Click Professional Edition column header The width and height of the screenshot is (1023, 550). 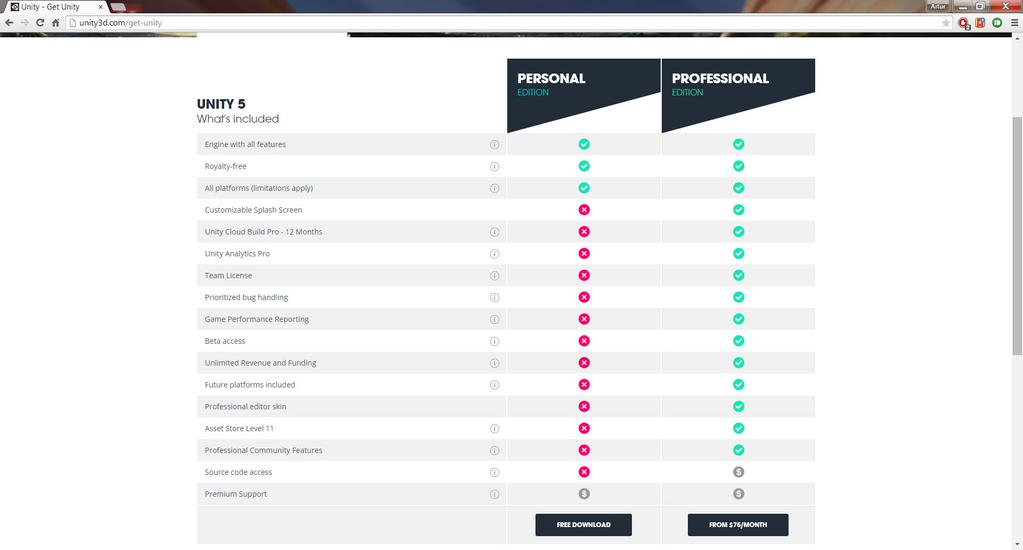pos(739,95)
